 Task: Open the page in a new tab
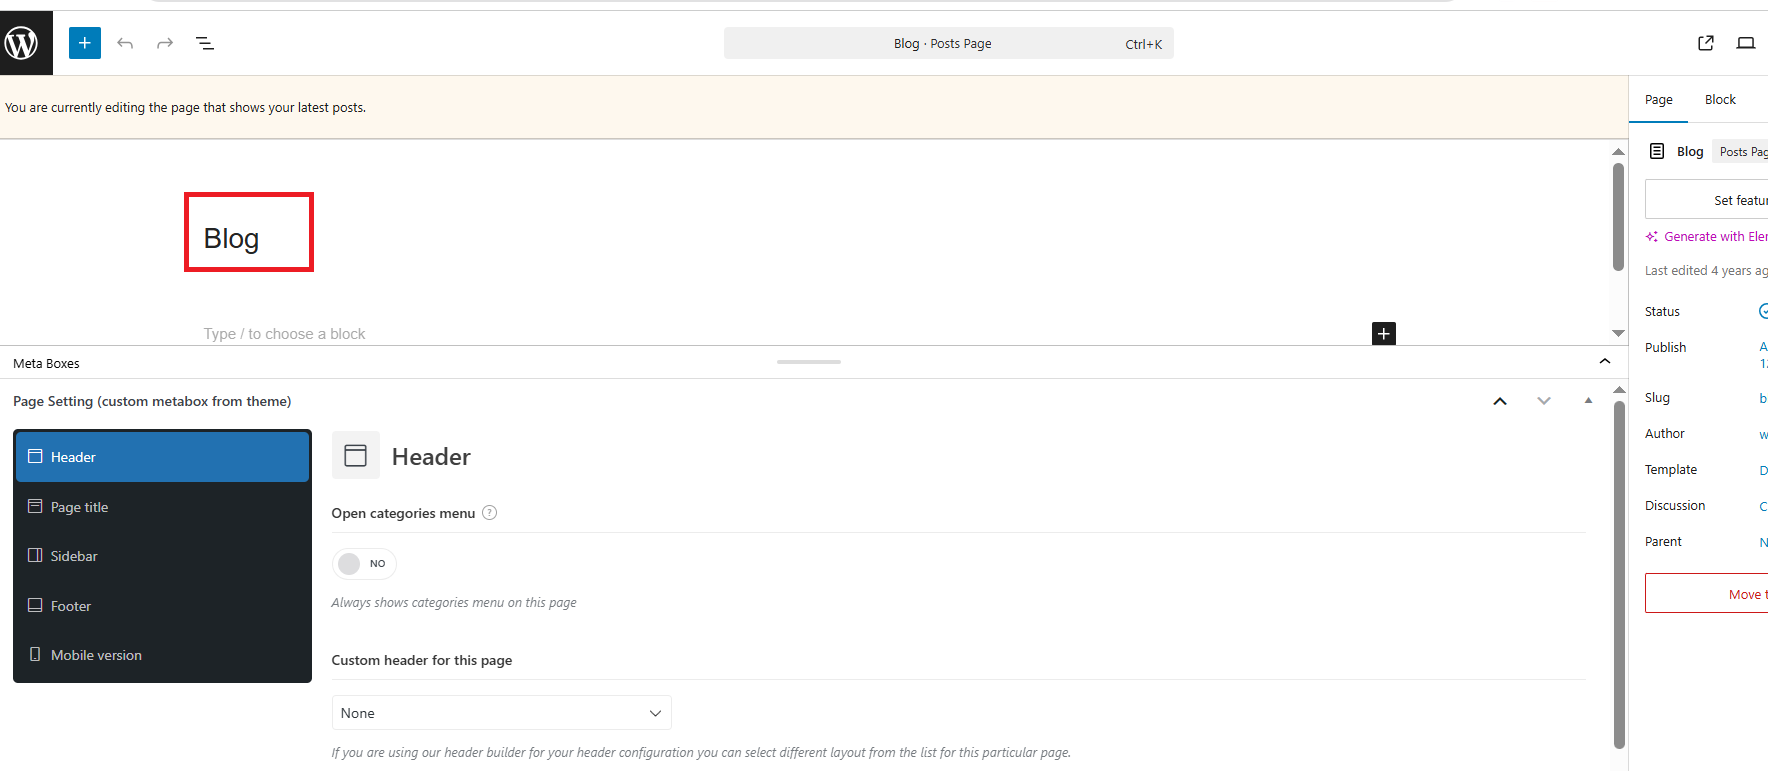pos(1706,43)
